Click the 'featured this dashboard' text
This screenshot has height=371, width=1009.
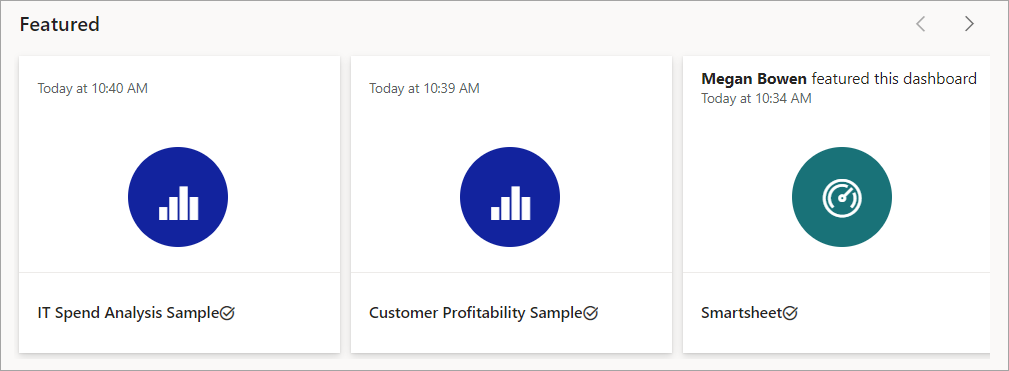[x=894, y=79]
